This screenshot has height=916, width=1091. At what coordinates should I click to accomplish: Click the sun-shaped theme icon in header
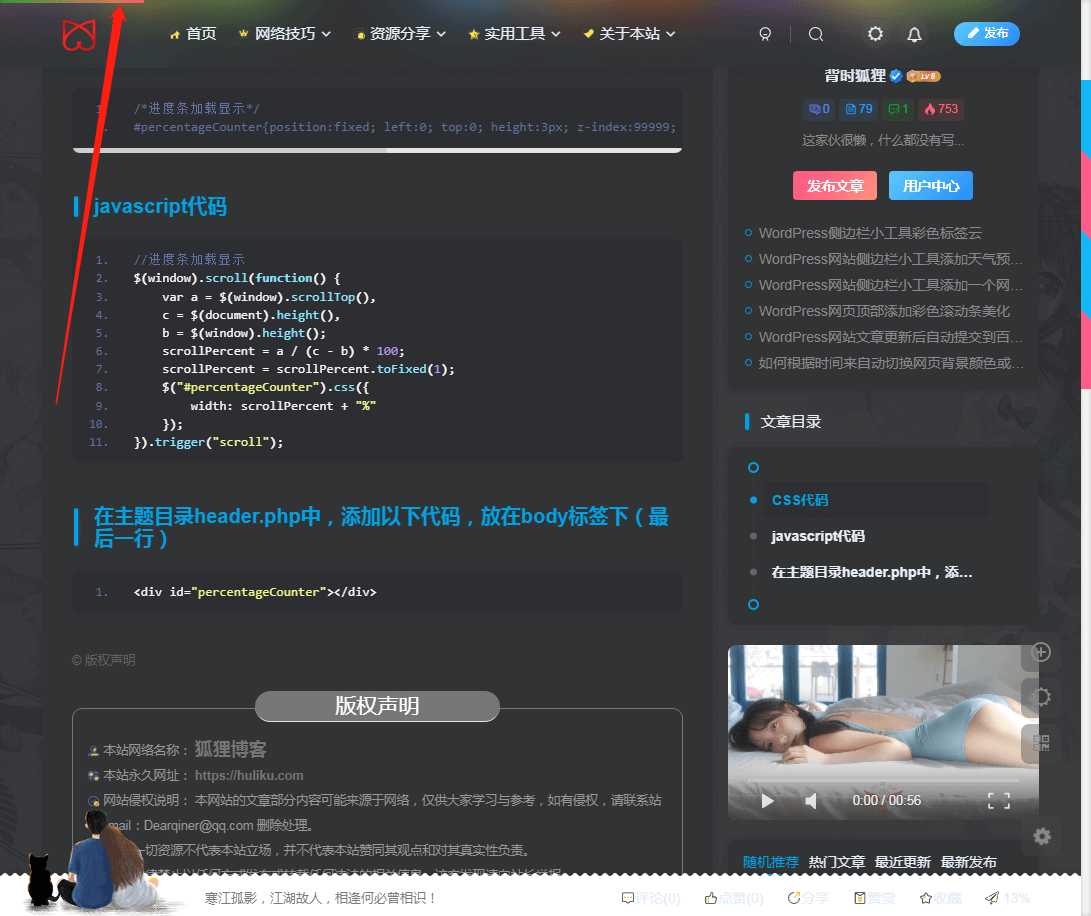[875, 34]
